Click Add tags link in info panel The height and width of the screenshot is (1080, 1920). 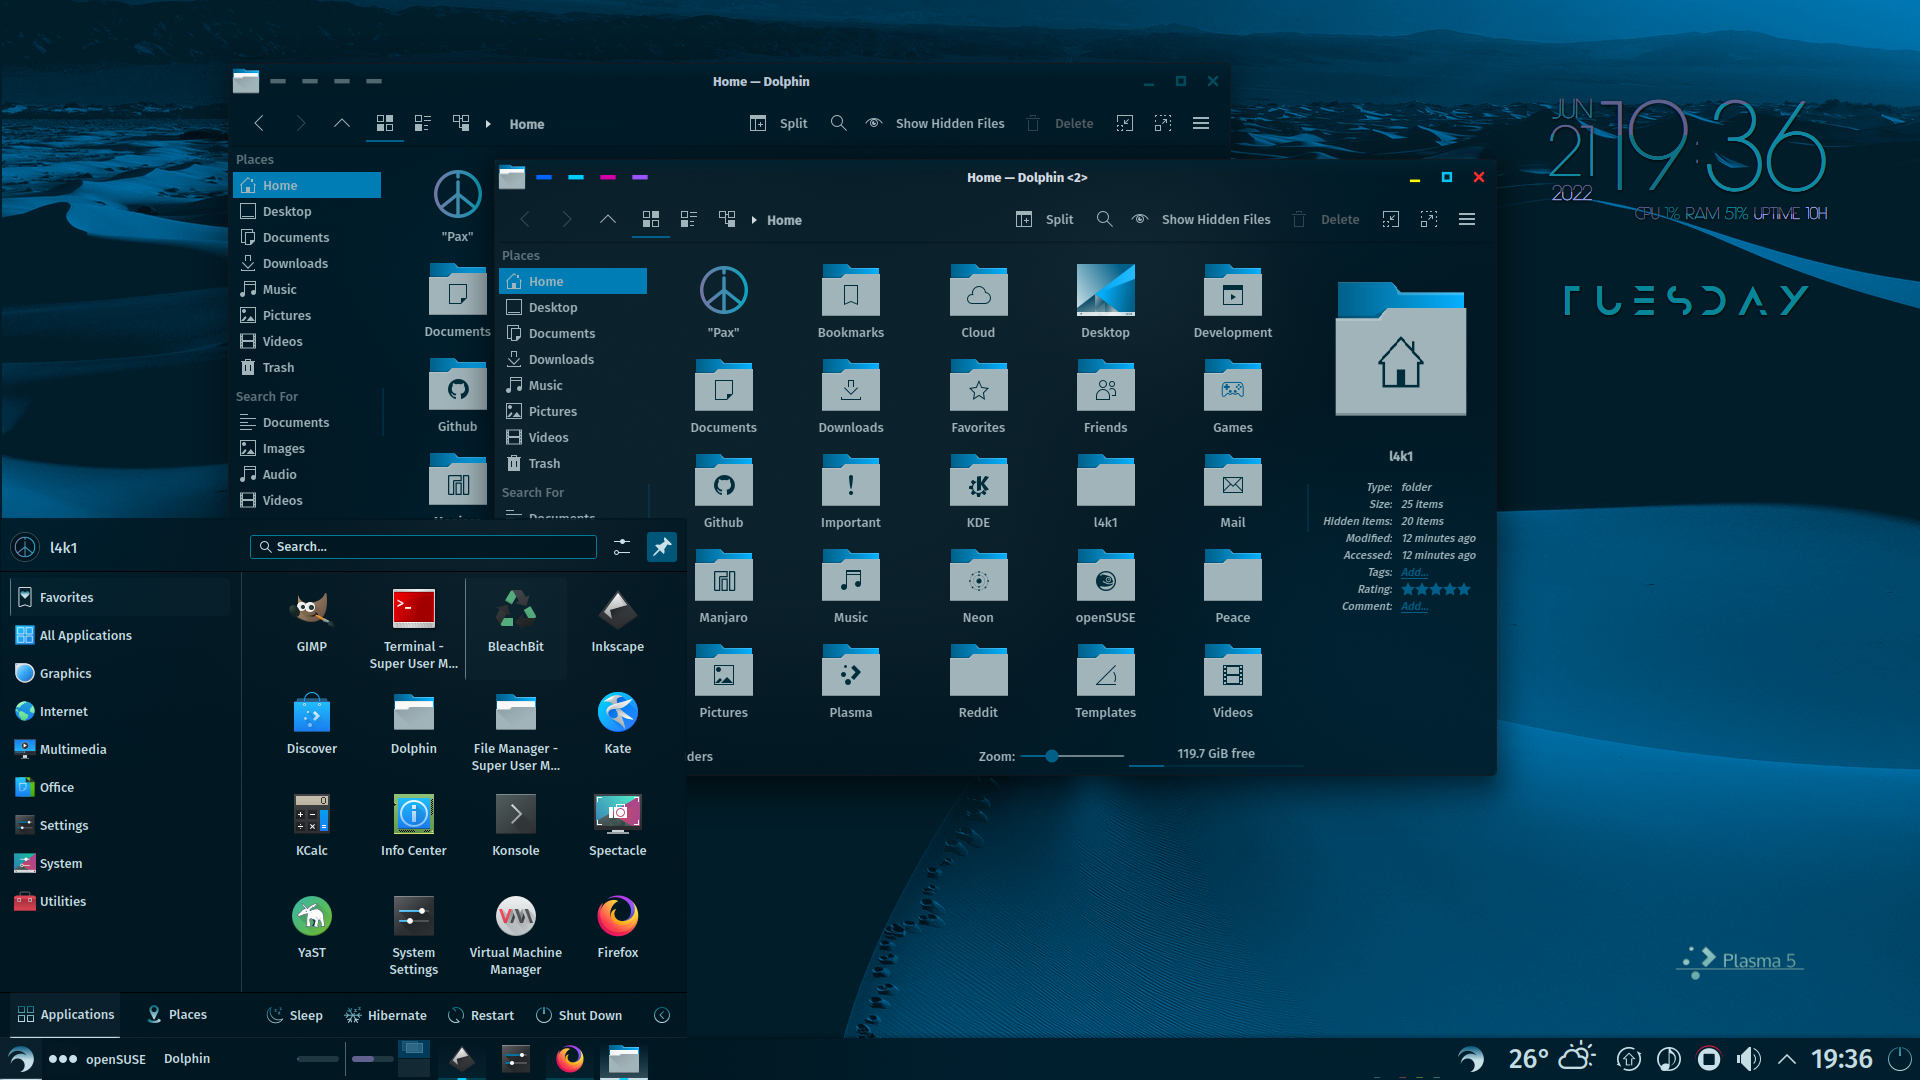(1414, 572)
